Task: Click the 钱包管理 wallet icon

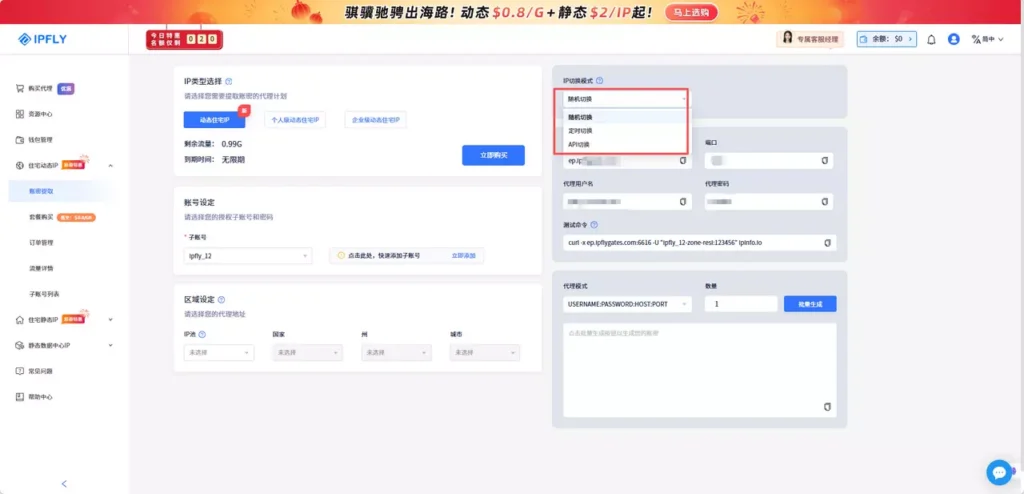Action: (x=20, y=140)
